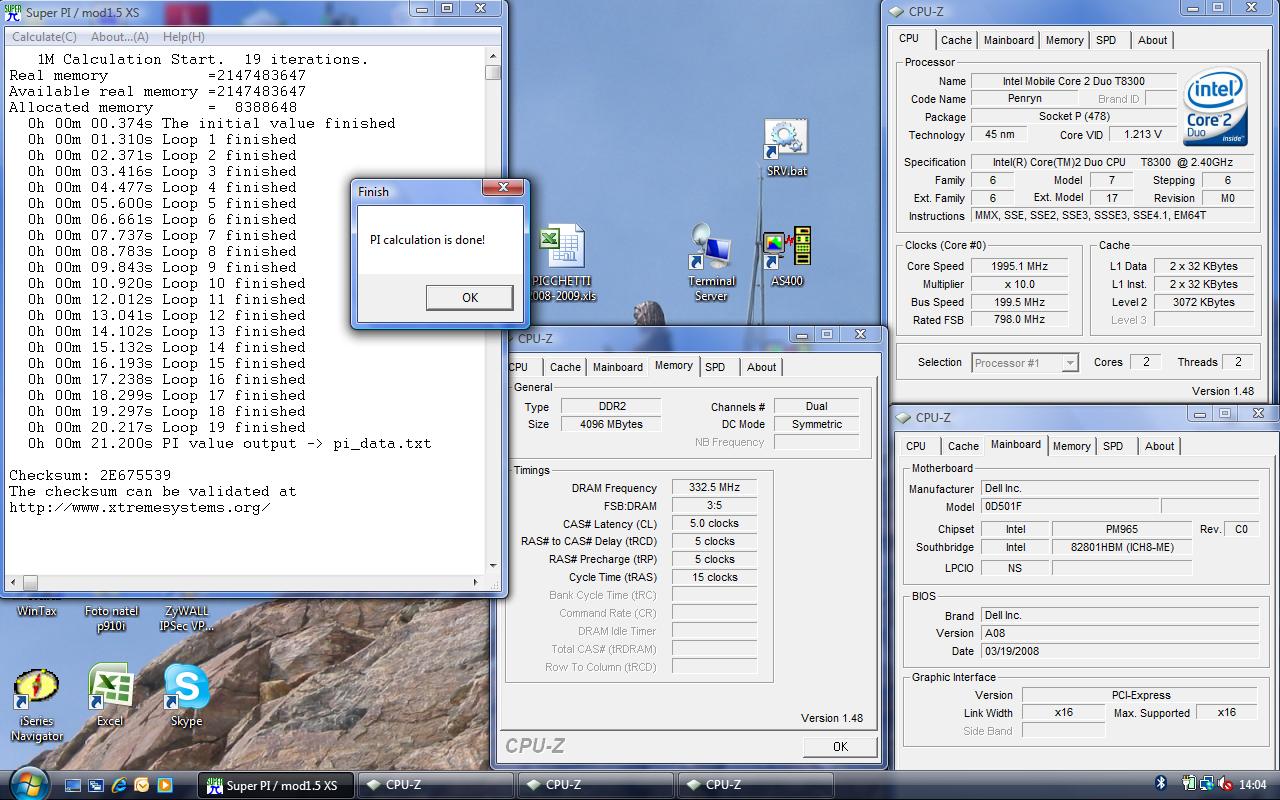Viewport: 1280px width, 800px height.
Task: Click Super PI horizontal scrollbar left arrow
Action: click(14, 582)
